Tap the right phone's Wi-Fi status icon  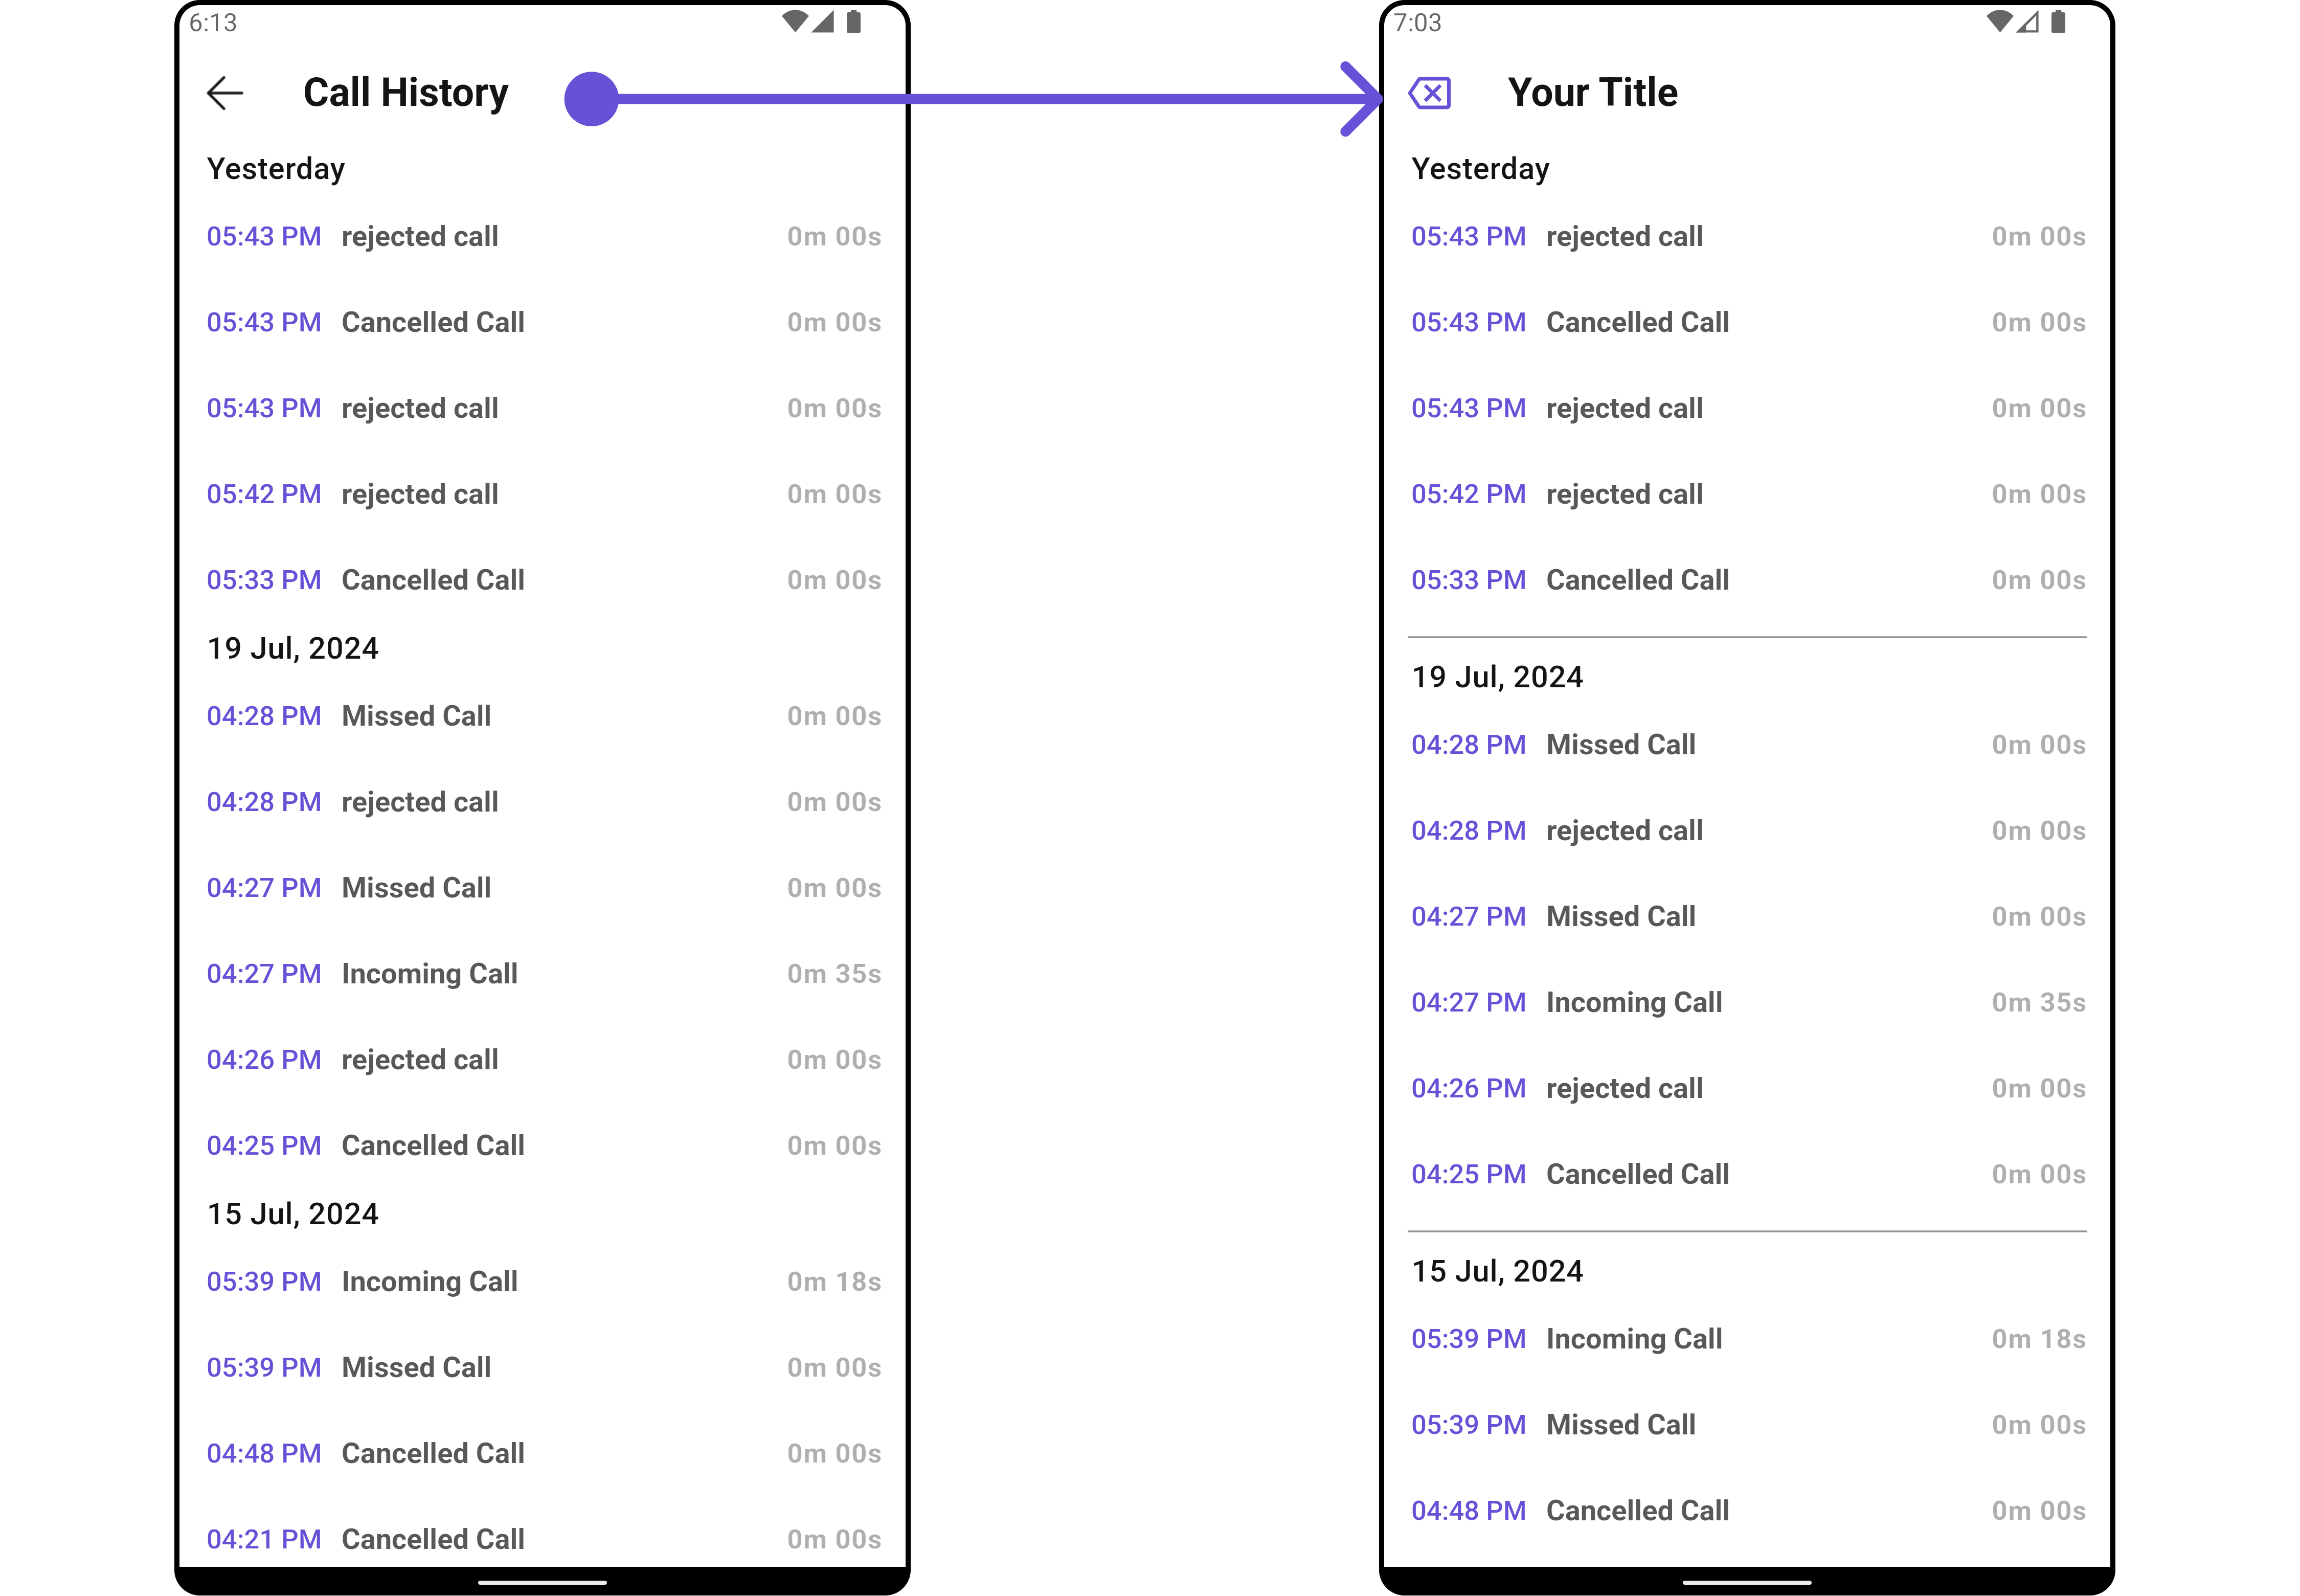click(2000, 22)
